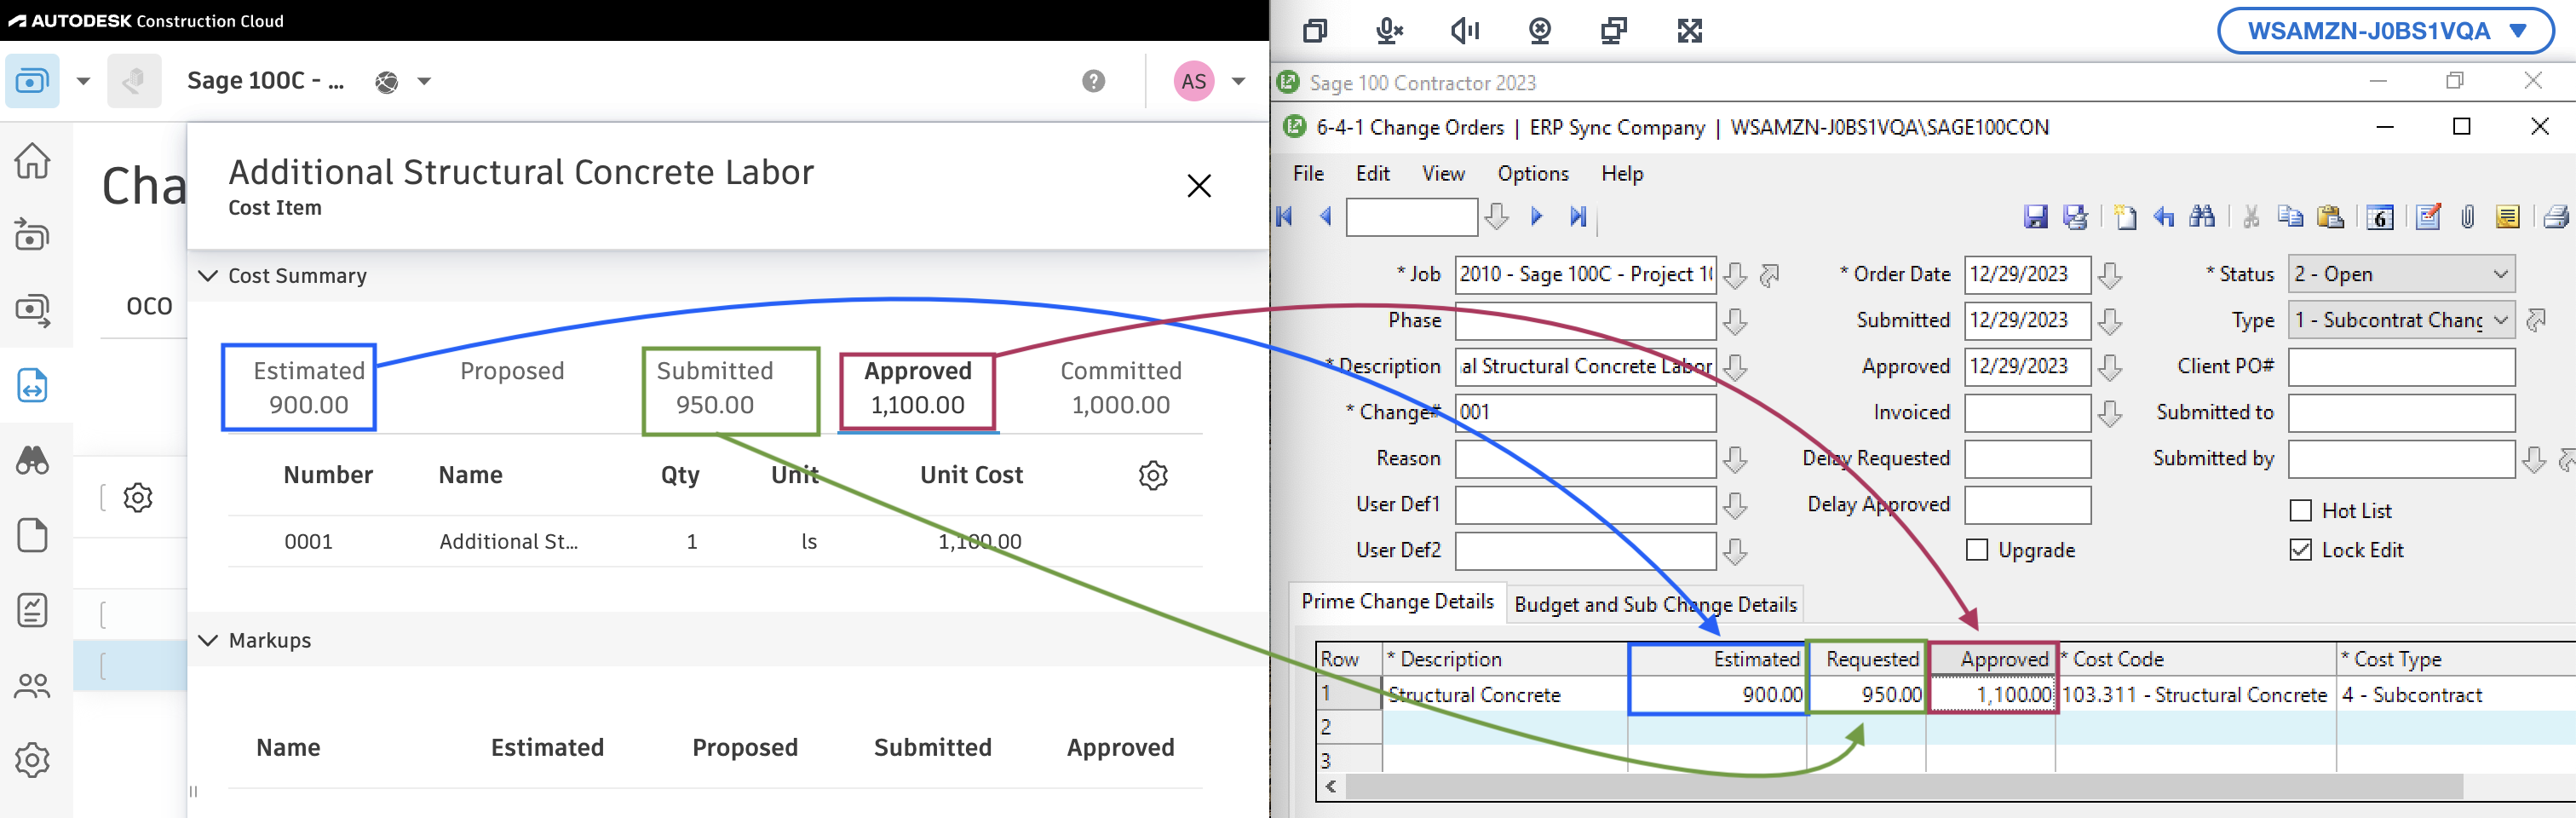The width and height of the screenshot is (2576, 818).
Task: Open the View menu in Sage
Action: tap(1443, 173)
